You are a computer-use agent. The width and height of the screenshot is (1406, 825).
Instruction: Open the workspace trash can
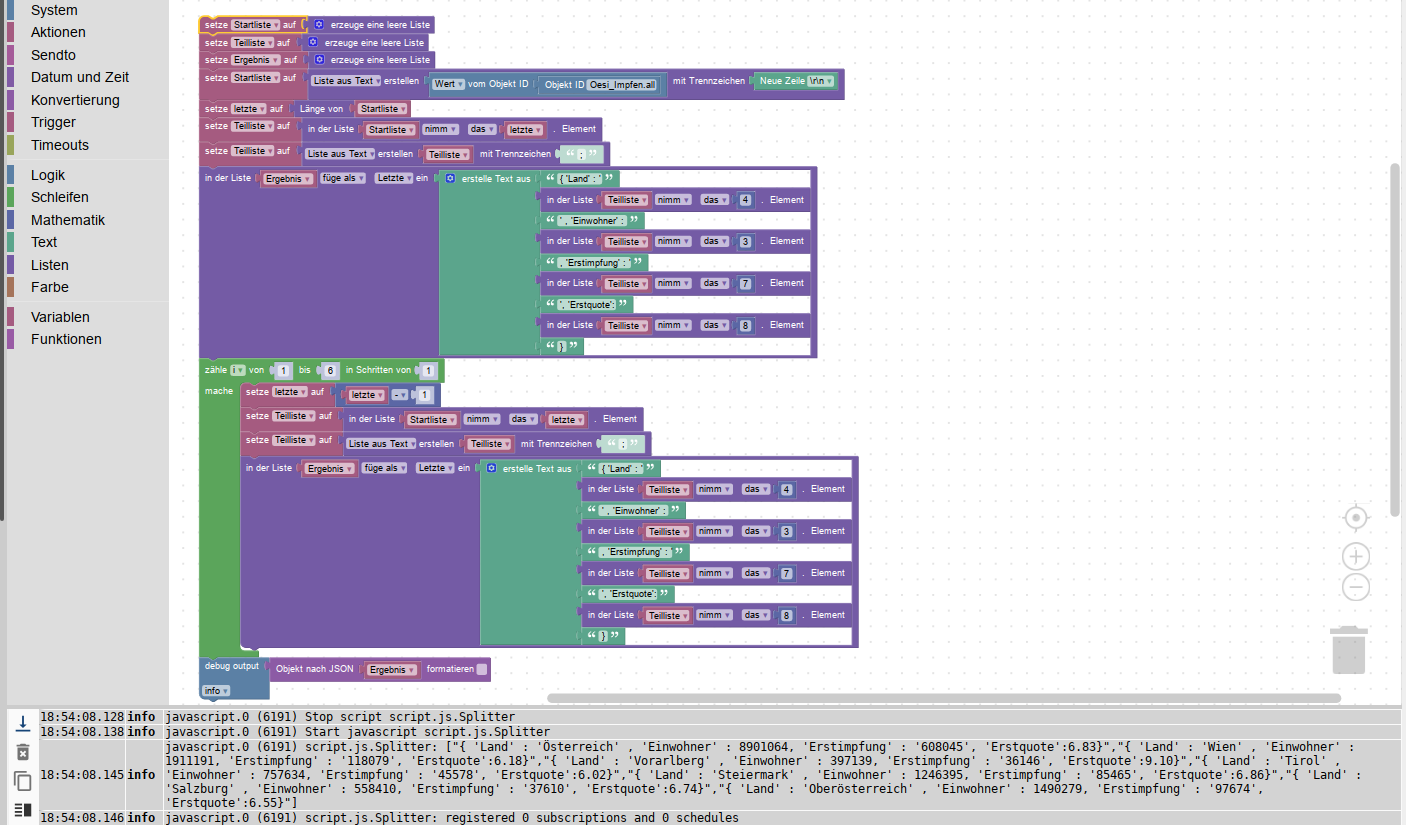[1348, 649]
